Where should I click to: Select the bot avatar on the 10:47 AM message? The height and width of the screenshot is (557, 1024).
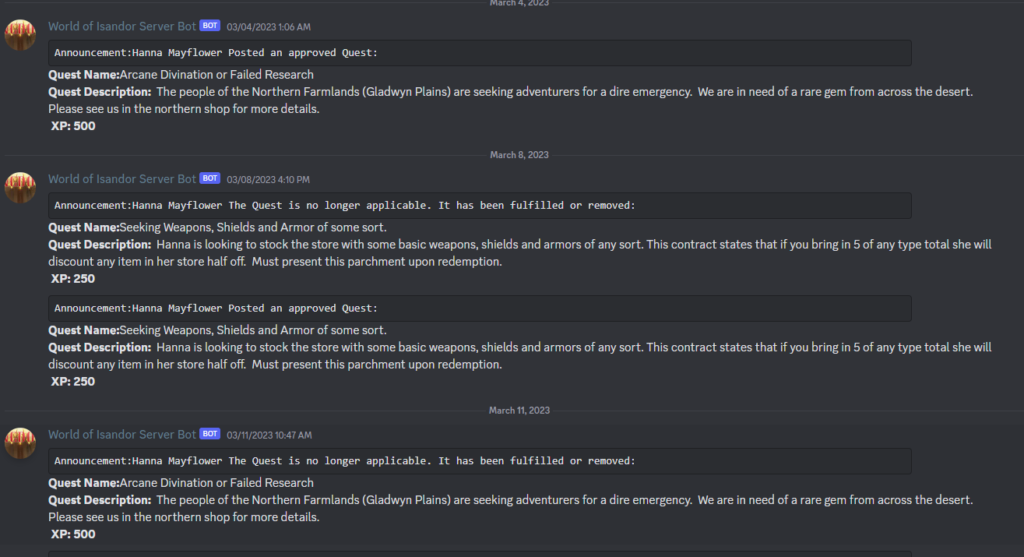coord(21,444)
